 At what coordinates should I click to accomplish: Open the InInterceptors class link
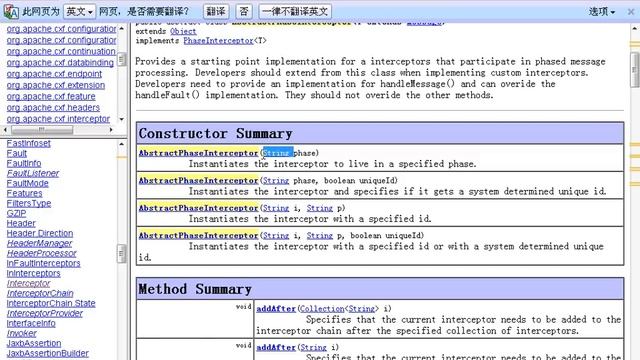pos(33,273)
